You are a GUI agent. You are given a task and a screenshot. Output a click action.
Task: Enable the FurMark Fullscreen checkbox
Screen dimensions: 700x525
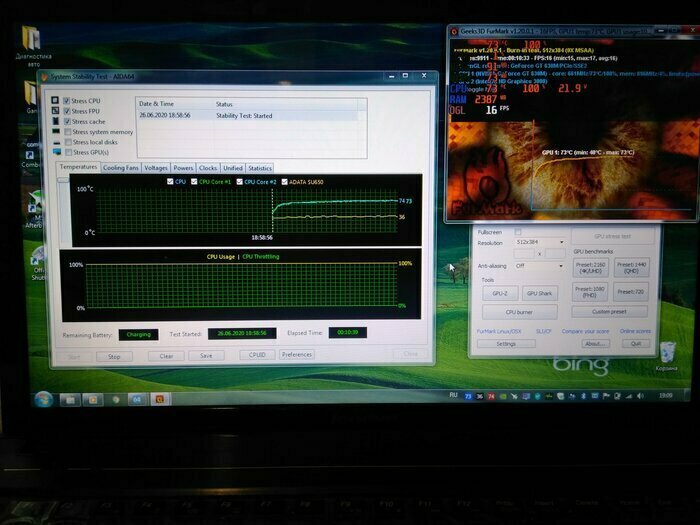518,232
